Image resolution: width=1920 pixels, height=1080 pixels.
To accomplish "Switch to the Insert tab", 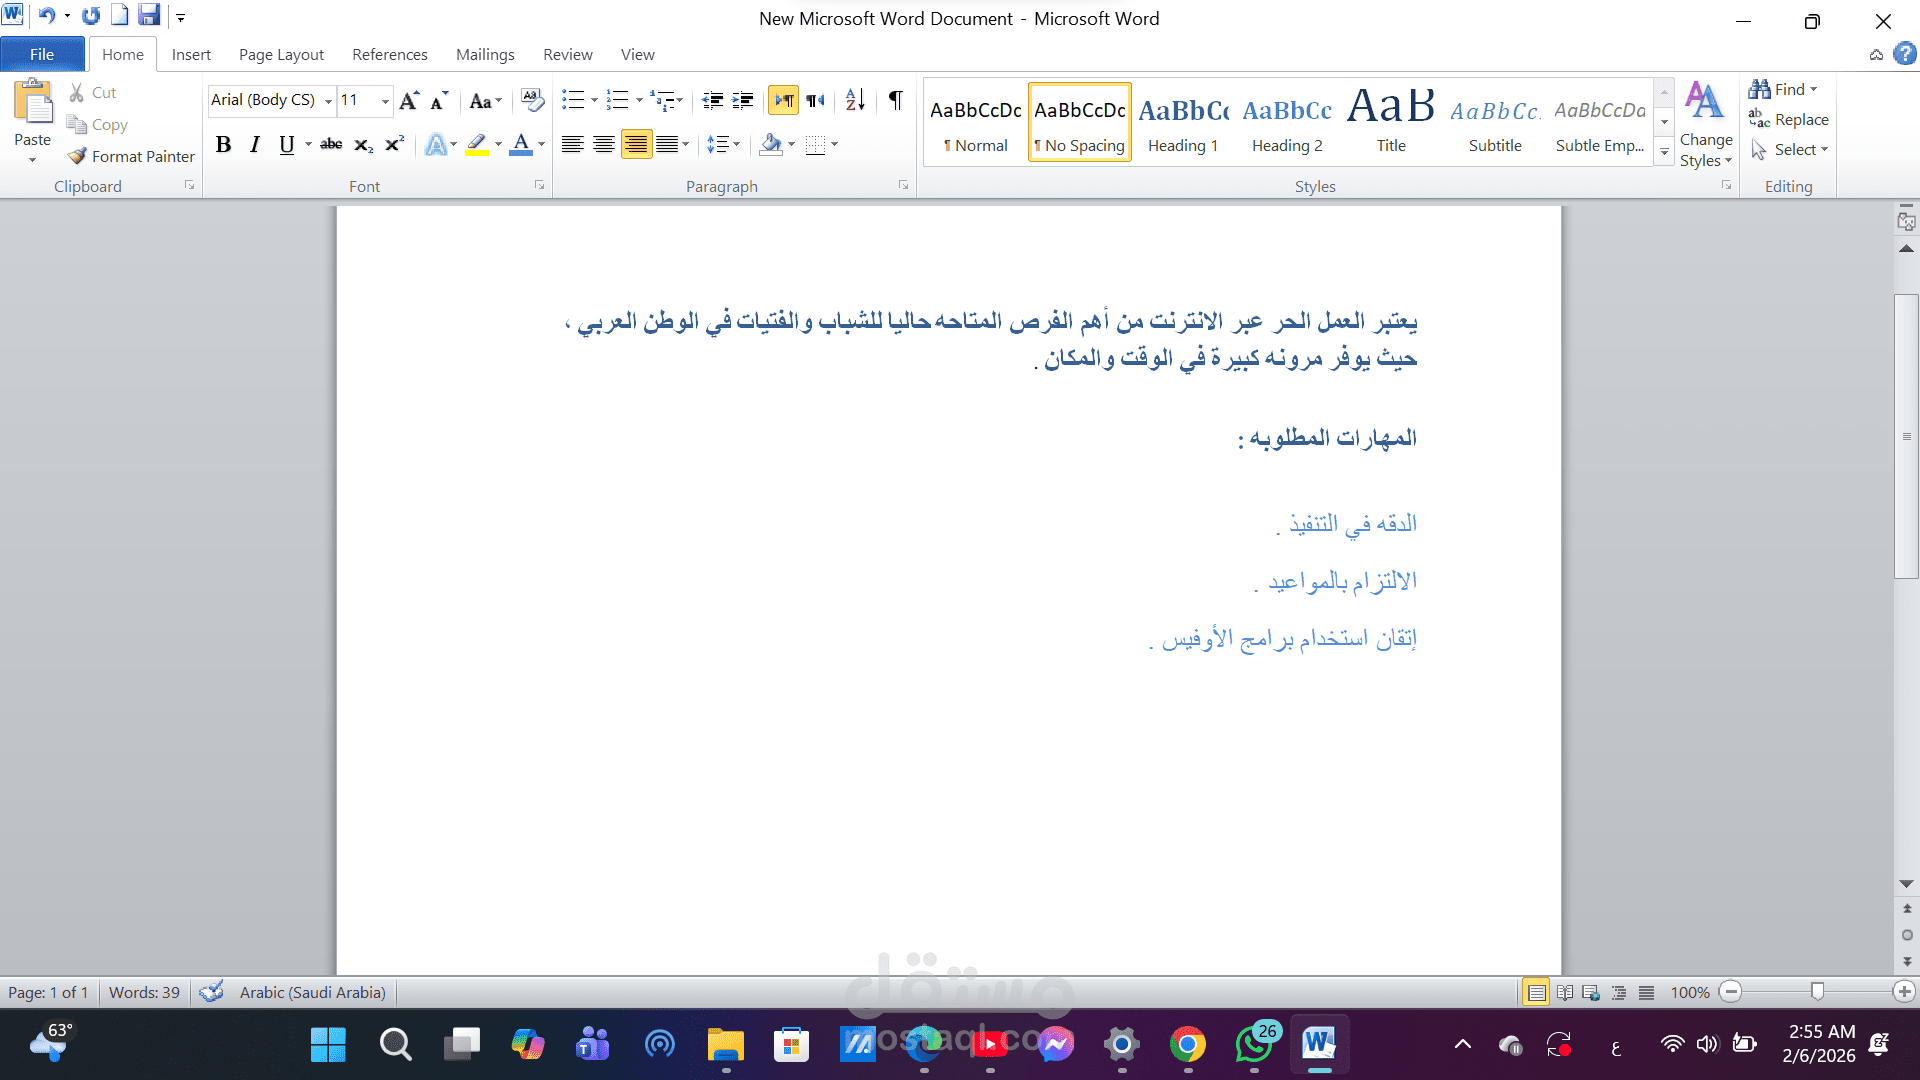I will click(191, 54).
